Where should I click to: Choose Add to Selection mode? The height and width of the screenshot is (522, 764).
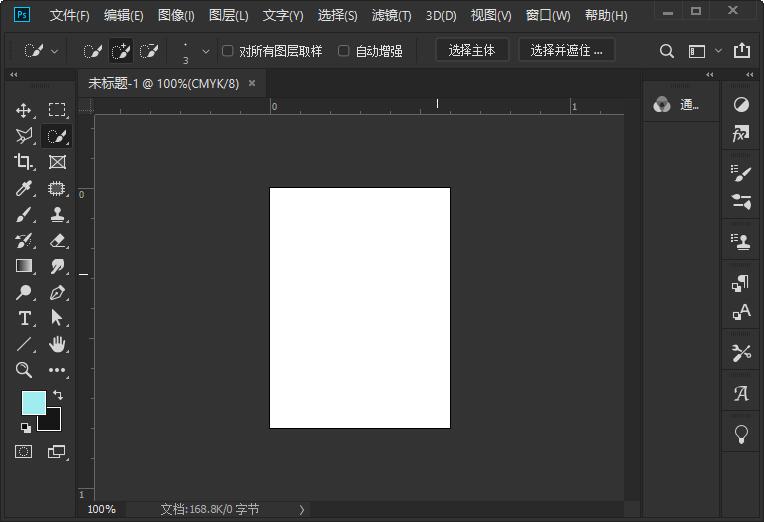pyautogui.click(x=120, y=51)
